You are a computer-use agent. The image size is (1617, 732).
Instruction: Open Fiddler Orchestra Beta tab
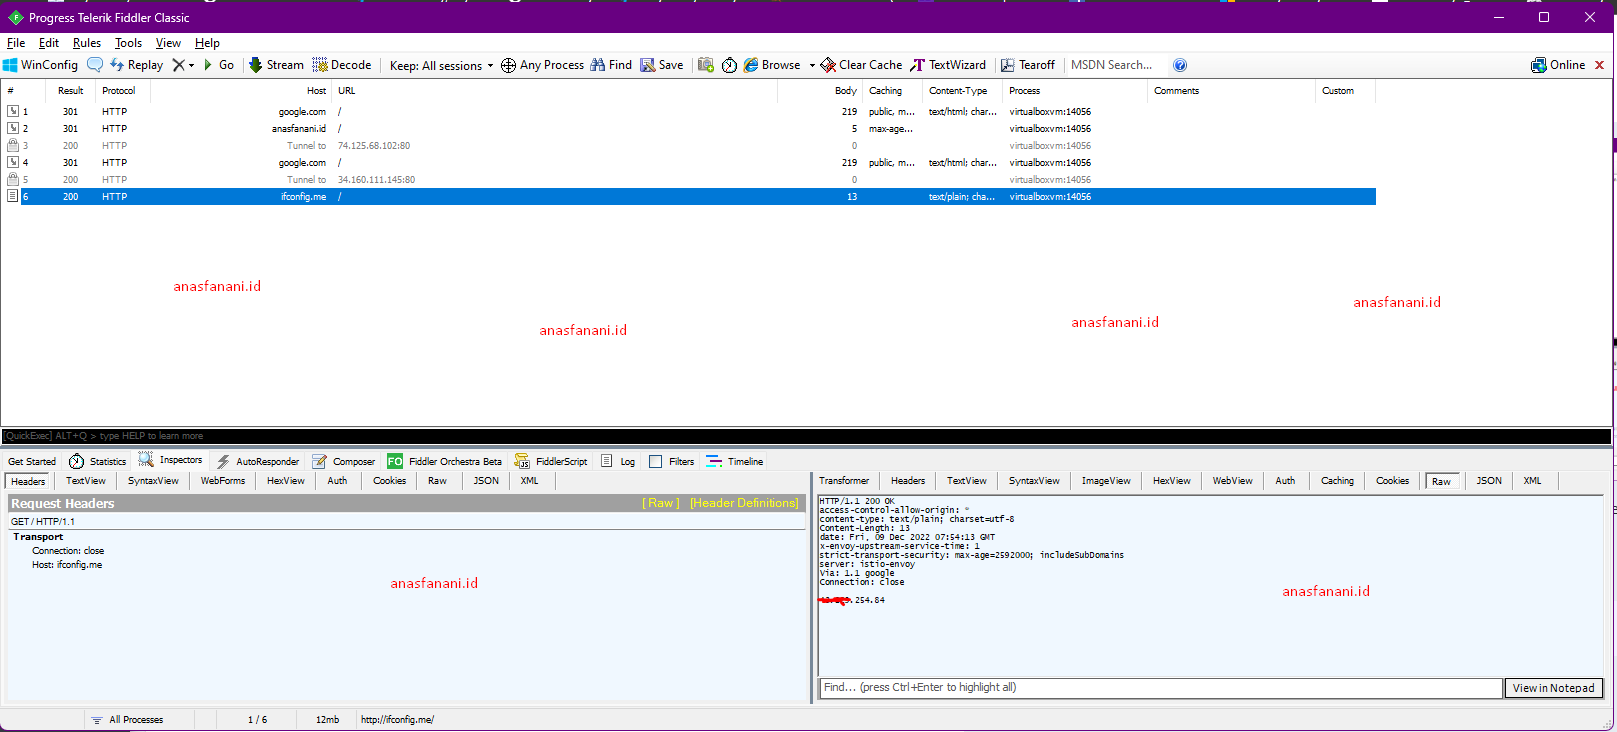click(x=445, y=462)
